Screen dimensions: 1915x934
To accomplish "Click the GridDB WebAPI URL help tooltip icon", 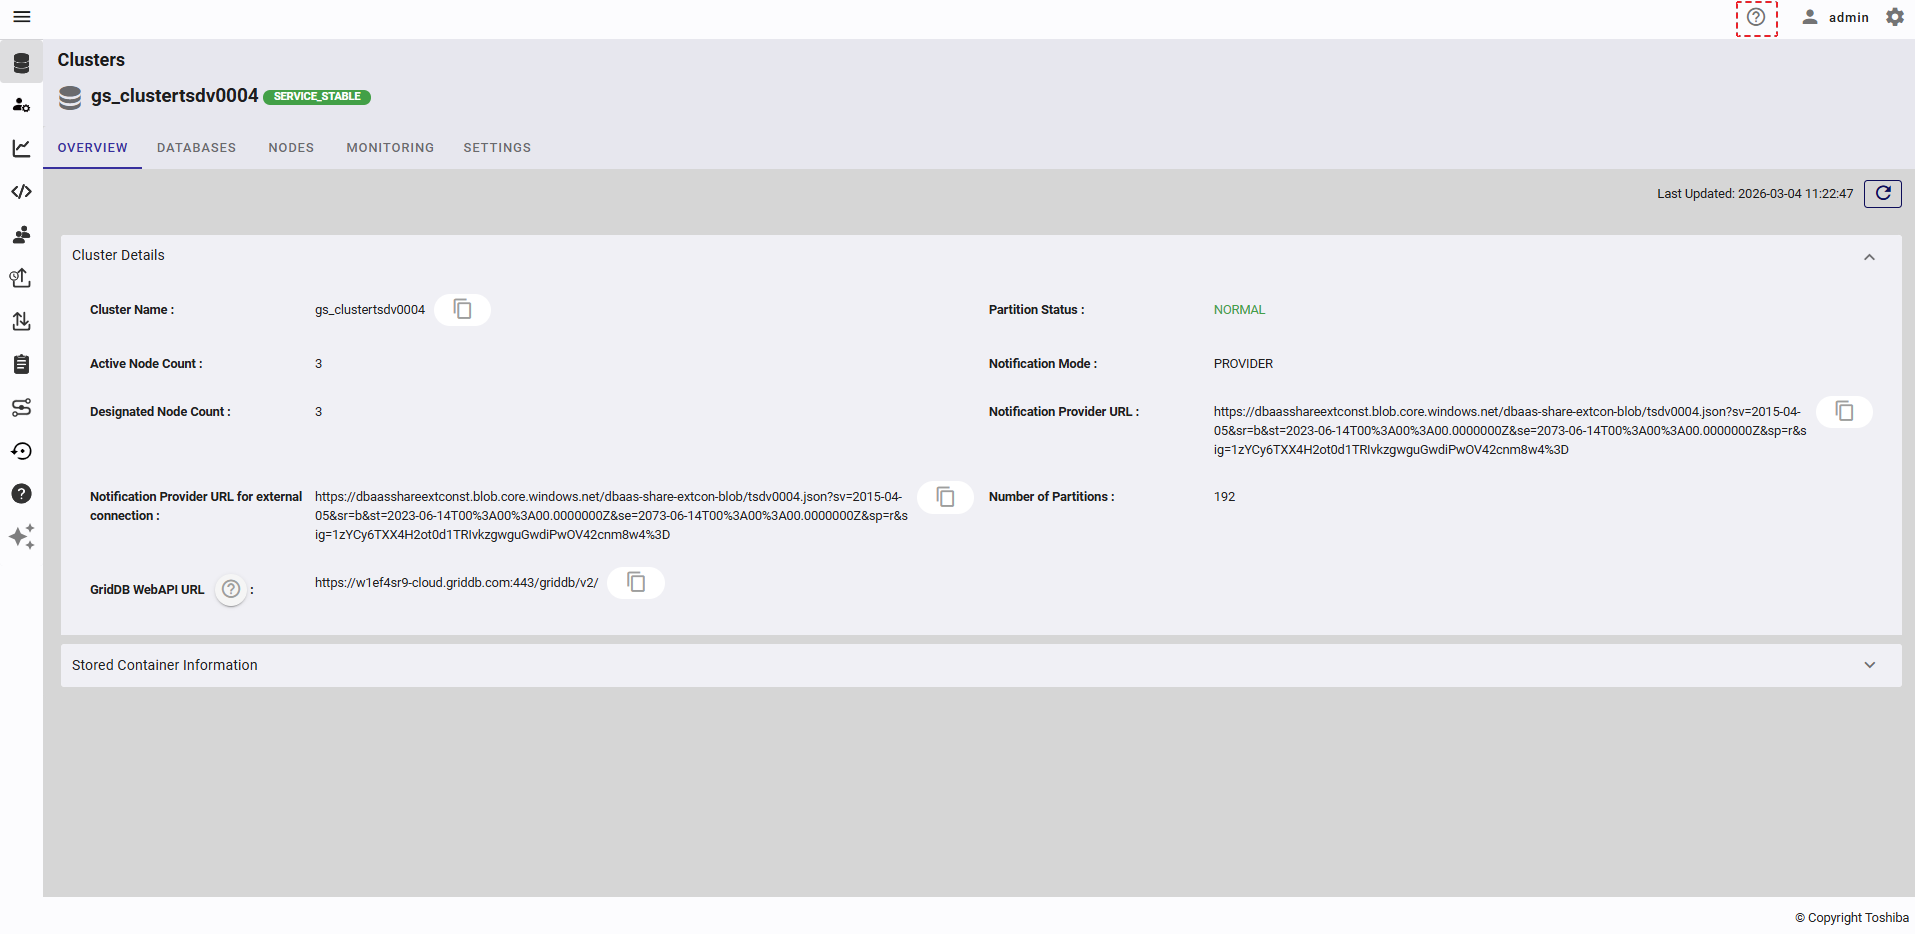I will [231, 589].
